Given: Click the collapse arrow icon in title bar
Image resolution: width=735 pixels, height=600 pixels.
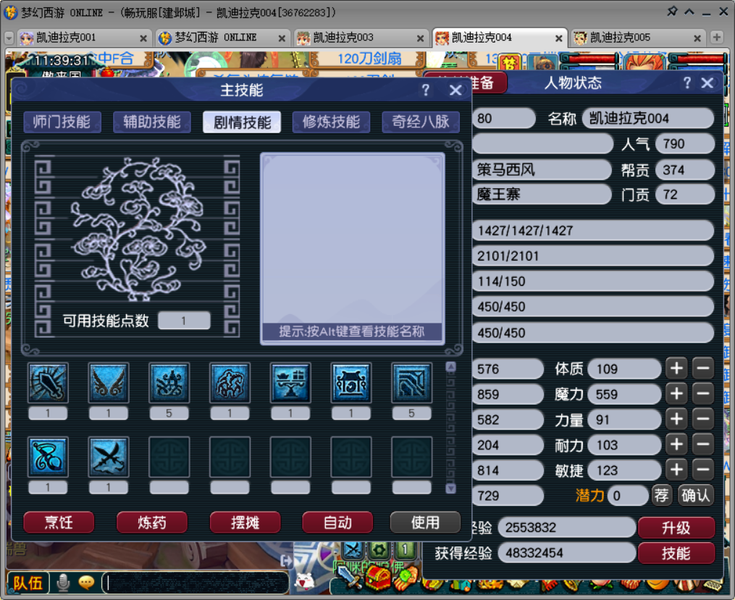Looking at the screenshot, I should [x=690, y=11].
